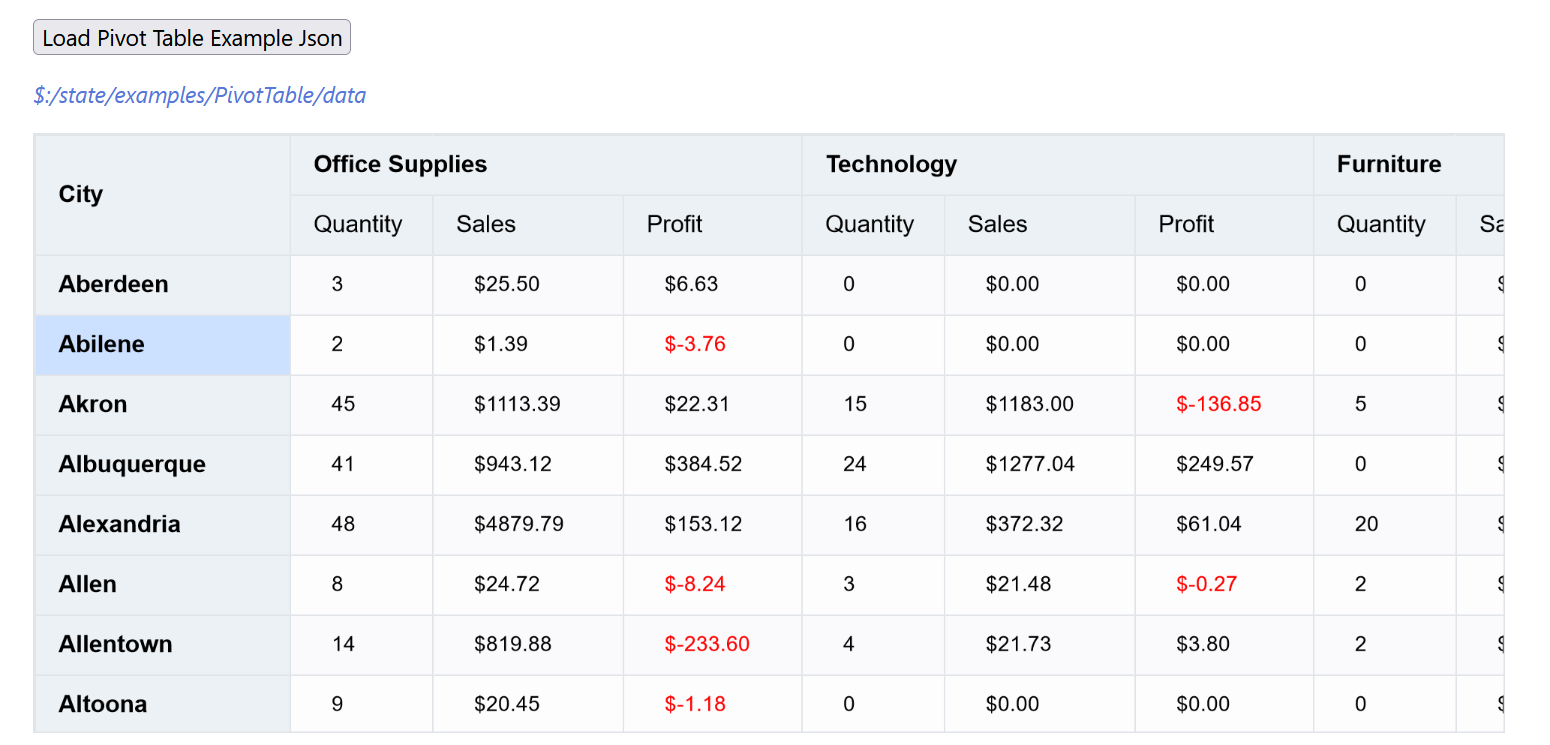Select Akron's $1183.00 Technology sales cell

tap(1029, 404)
